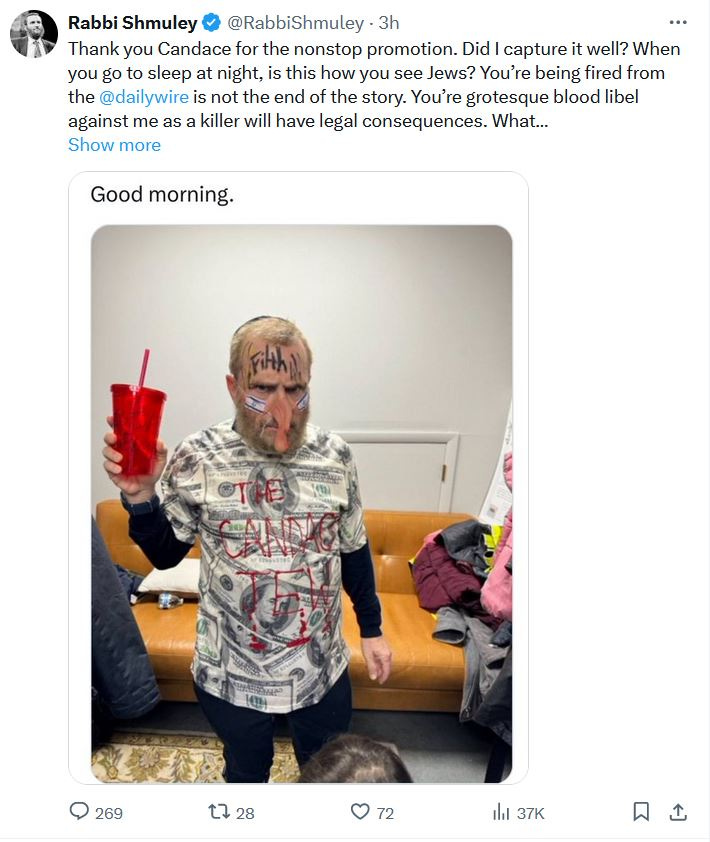710x842 pixels.
Task: Open Rabbi Shmuley's profile picture
Action: click(34, 34)
